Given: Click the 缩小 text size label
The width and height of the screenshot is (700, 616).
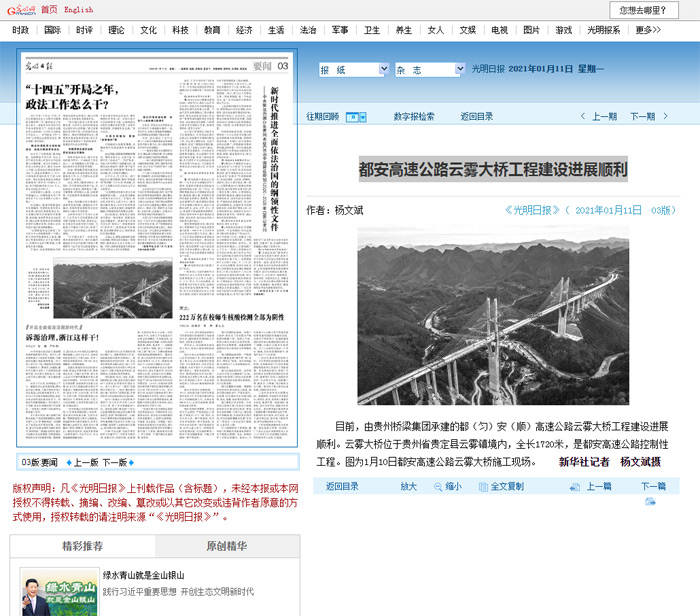Looking at the screenshot, I should [x=454, y=486].
